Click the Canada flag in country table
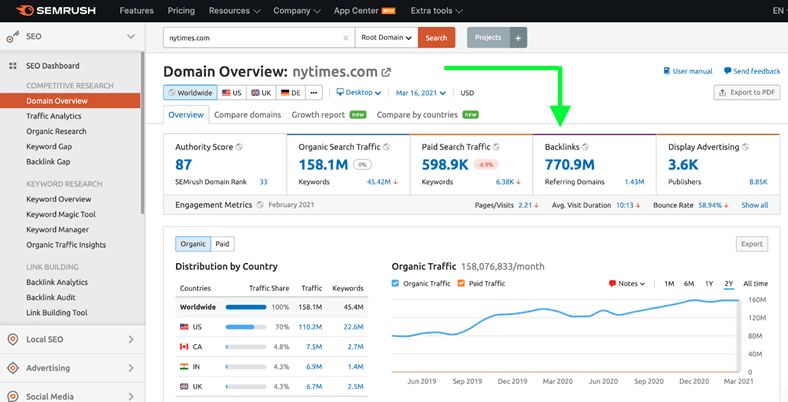Viewport: 788px width, 402px height. point(184,347)
